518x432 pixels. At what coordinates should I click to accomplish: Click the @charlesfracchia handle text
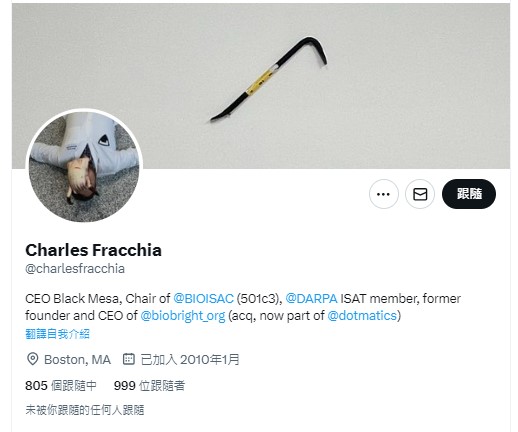click(75, 269)
